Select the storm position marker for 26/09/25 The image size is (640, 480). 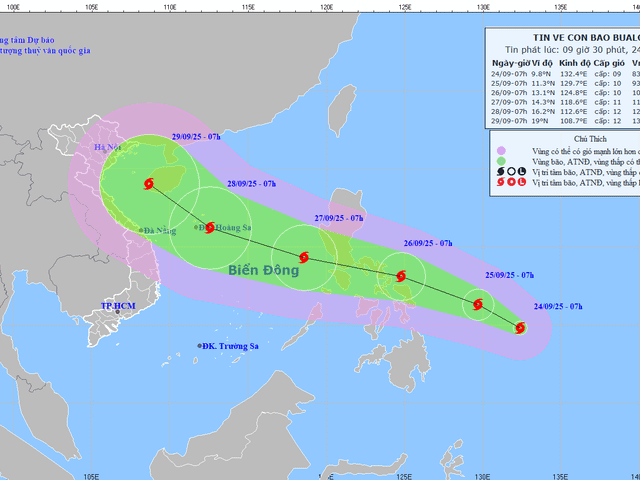(x=401, y=276)
